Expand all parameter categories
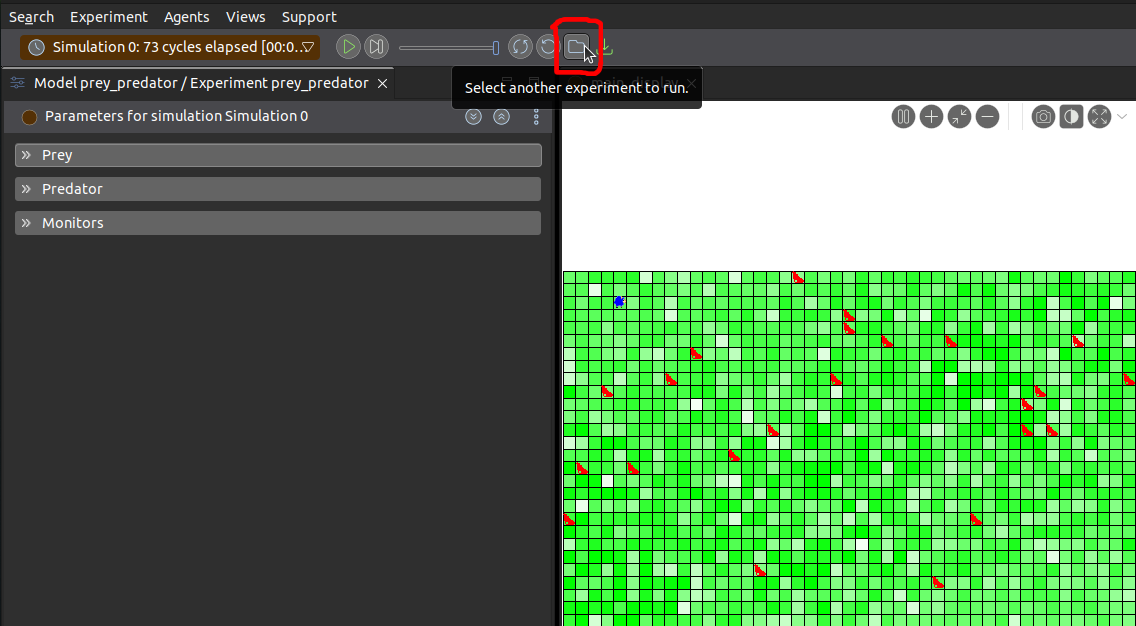 (473, 117)
